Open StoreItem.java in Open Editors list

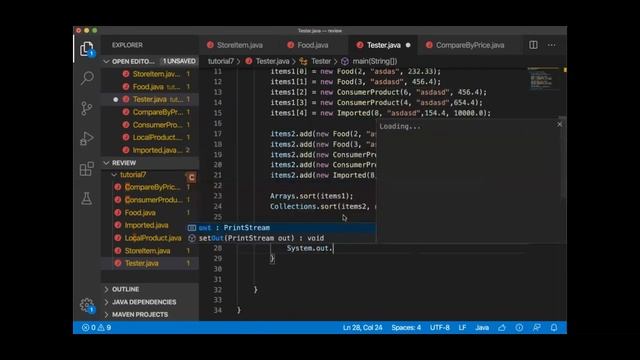click(x=150, y=74)
